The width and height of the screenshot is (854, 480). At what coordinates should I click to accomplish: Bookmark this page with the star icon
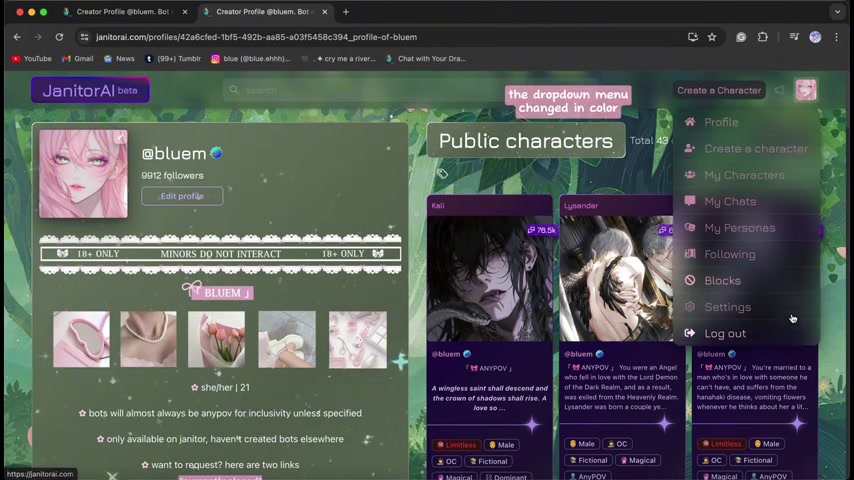pyautogui.click(x=712, y=37)
